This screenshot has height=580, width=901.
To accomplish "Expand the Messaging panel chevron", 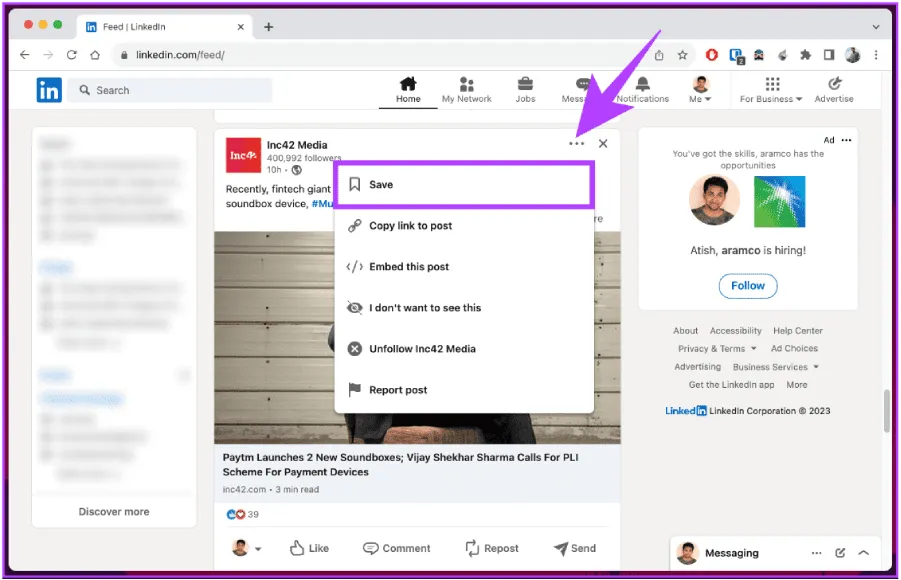I will coord(864,553).
